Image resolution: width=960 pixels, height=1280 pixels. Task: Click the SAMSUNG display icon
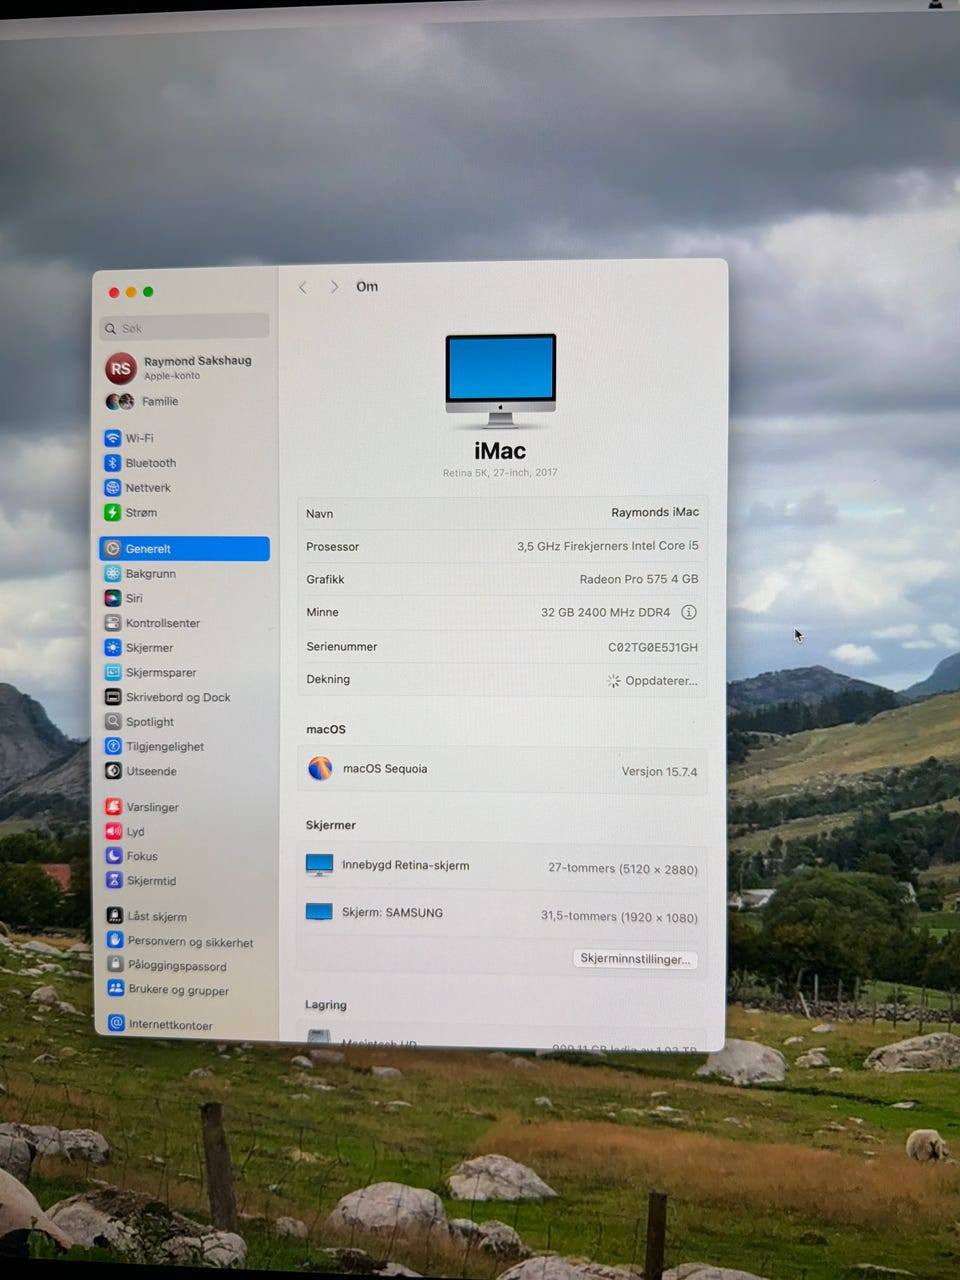[x=319, y=912]
